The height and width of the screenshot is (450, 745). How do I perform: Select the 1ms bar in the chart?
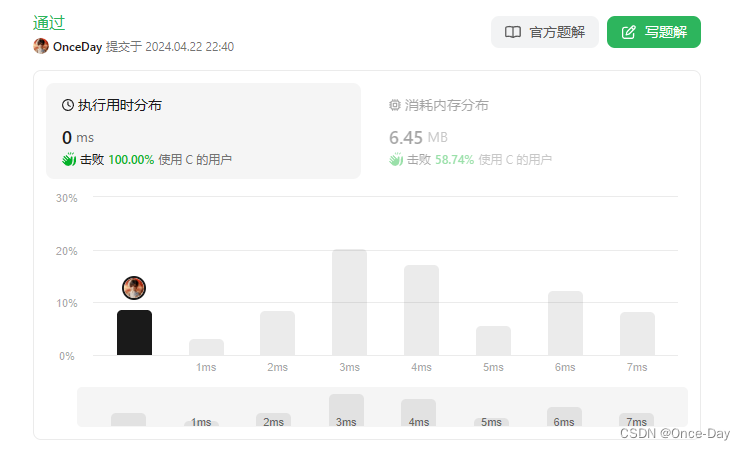point(206,347)
